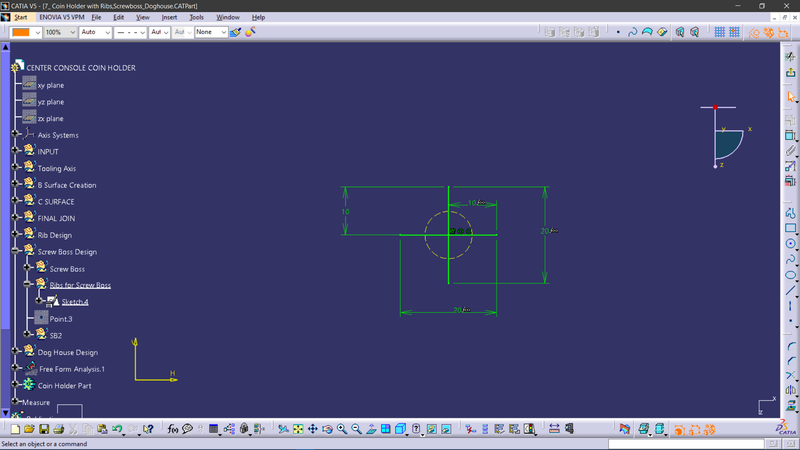Select the Trim tool
Image resolution: width=800 pixels, height=450 pixels.
[x=790, y=376]
